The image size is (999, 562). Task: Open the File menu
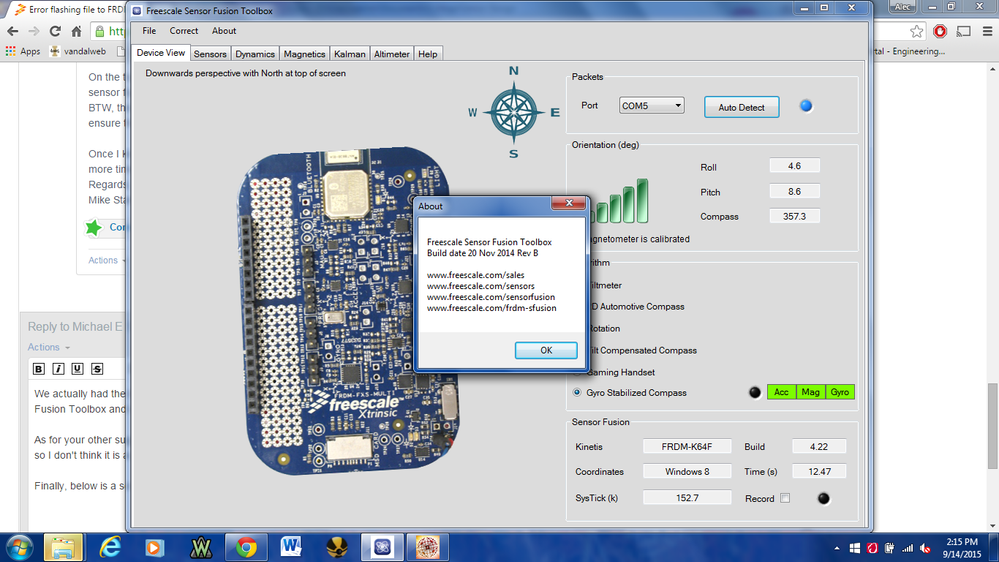click(x=149, y=31)
